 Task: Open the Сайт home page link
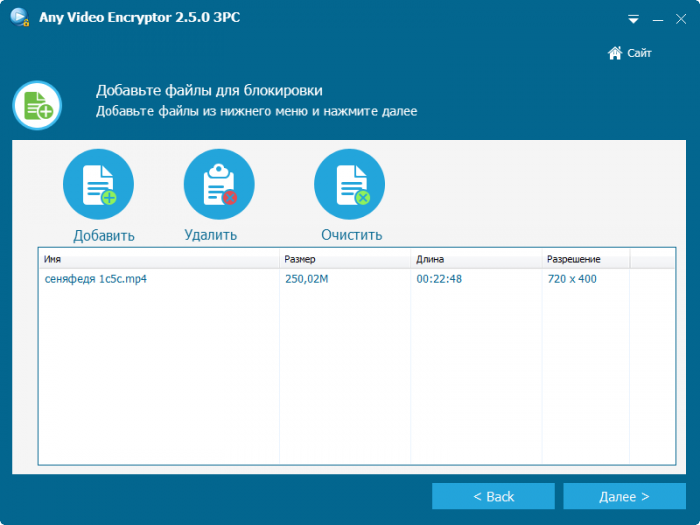[629, 53]
